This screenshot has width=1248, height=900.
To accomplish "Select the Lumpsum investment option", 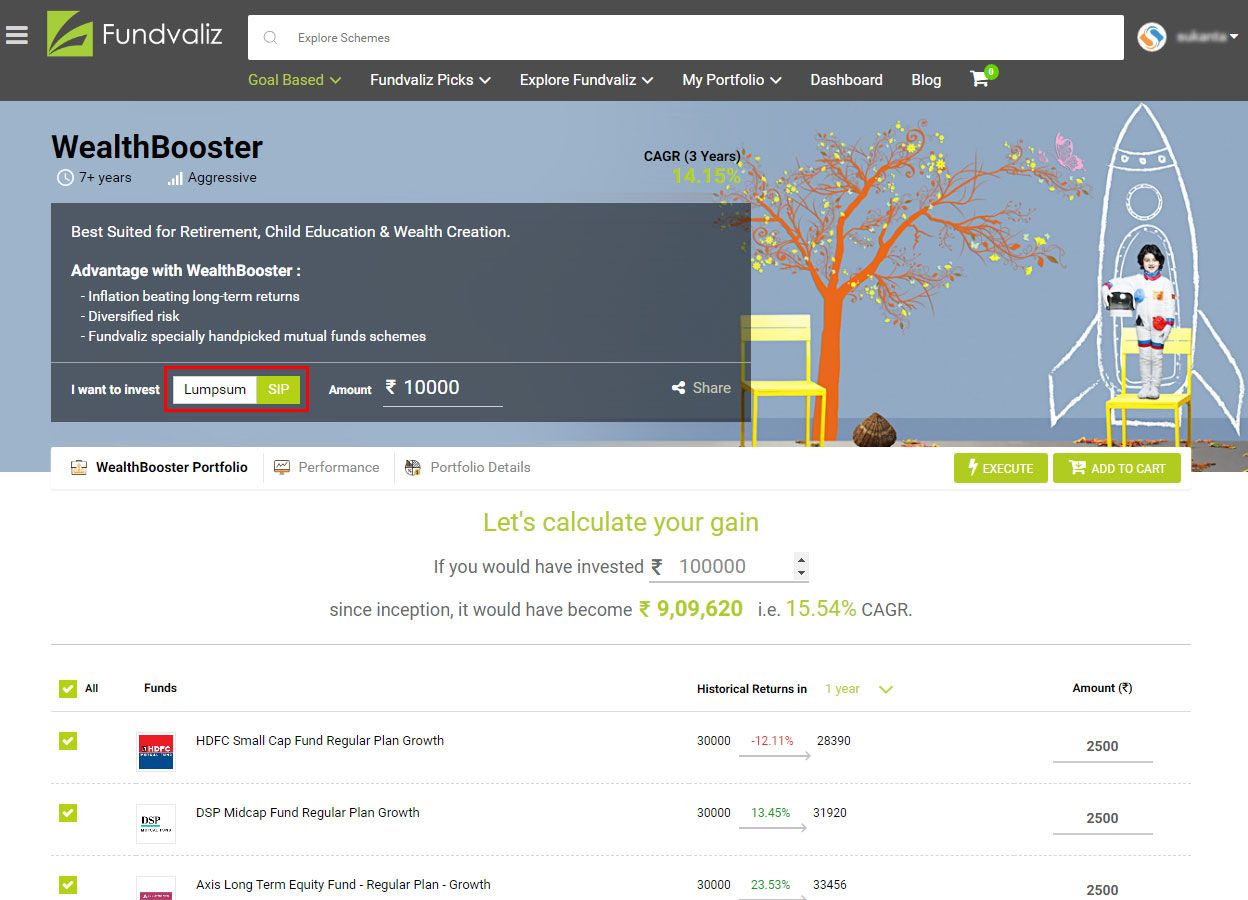I will 215,389.
